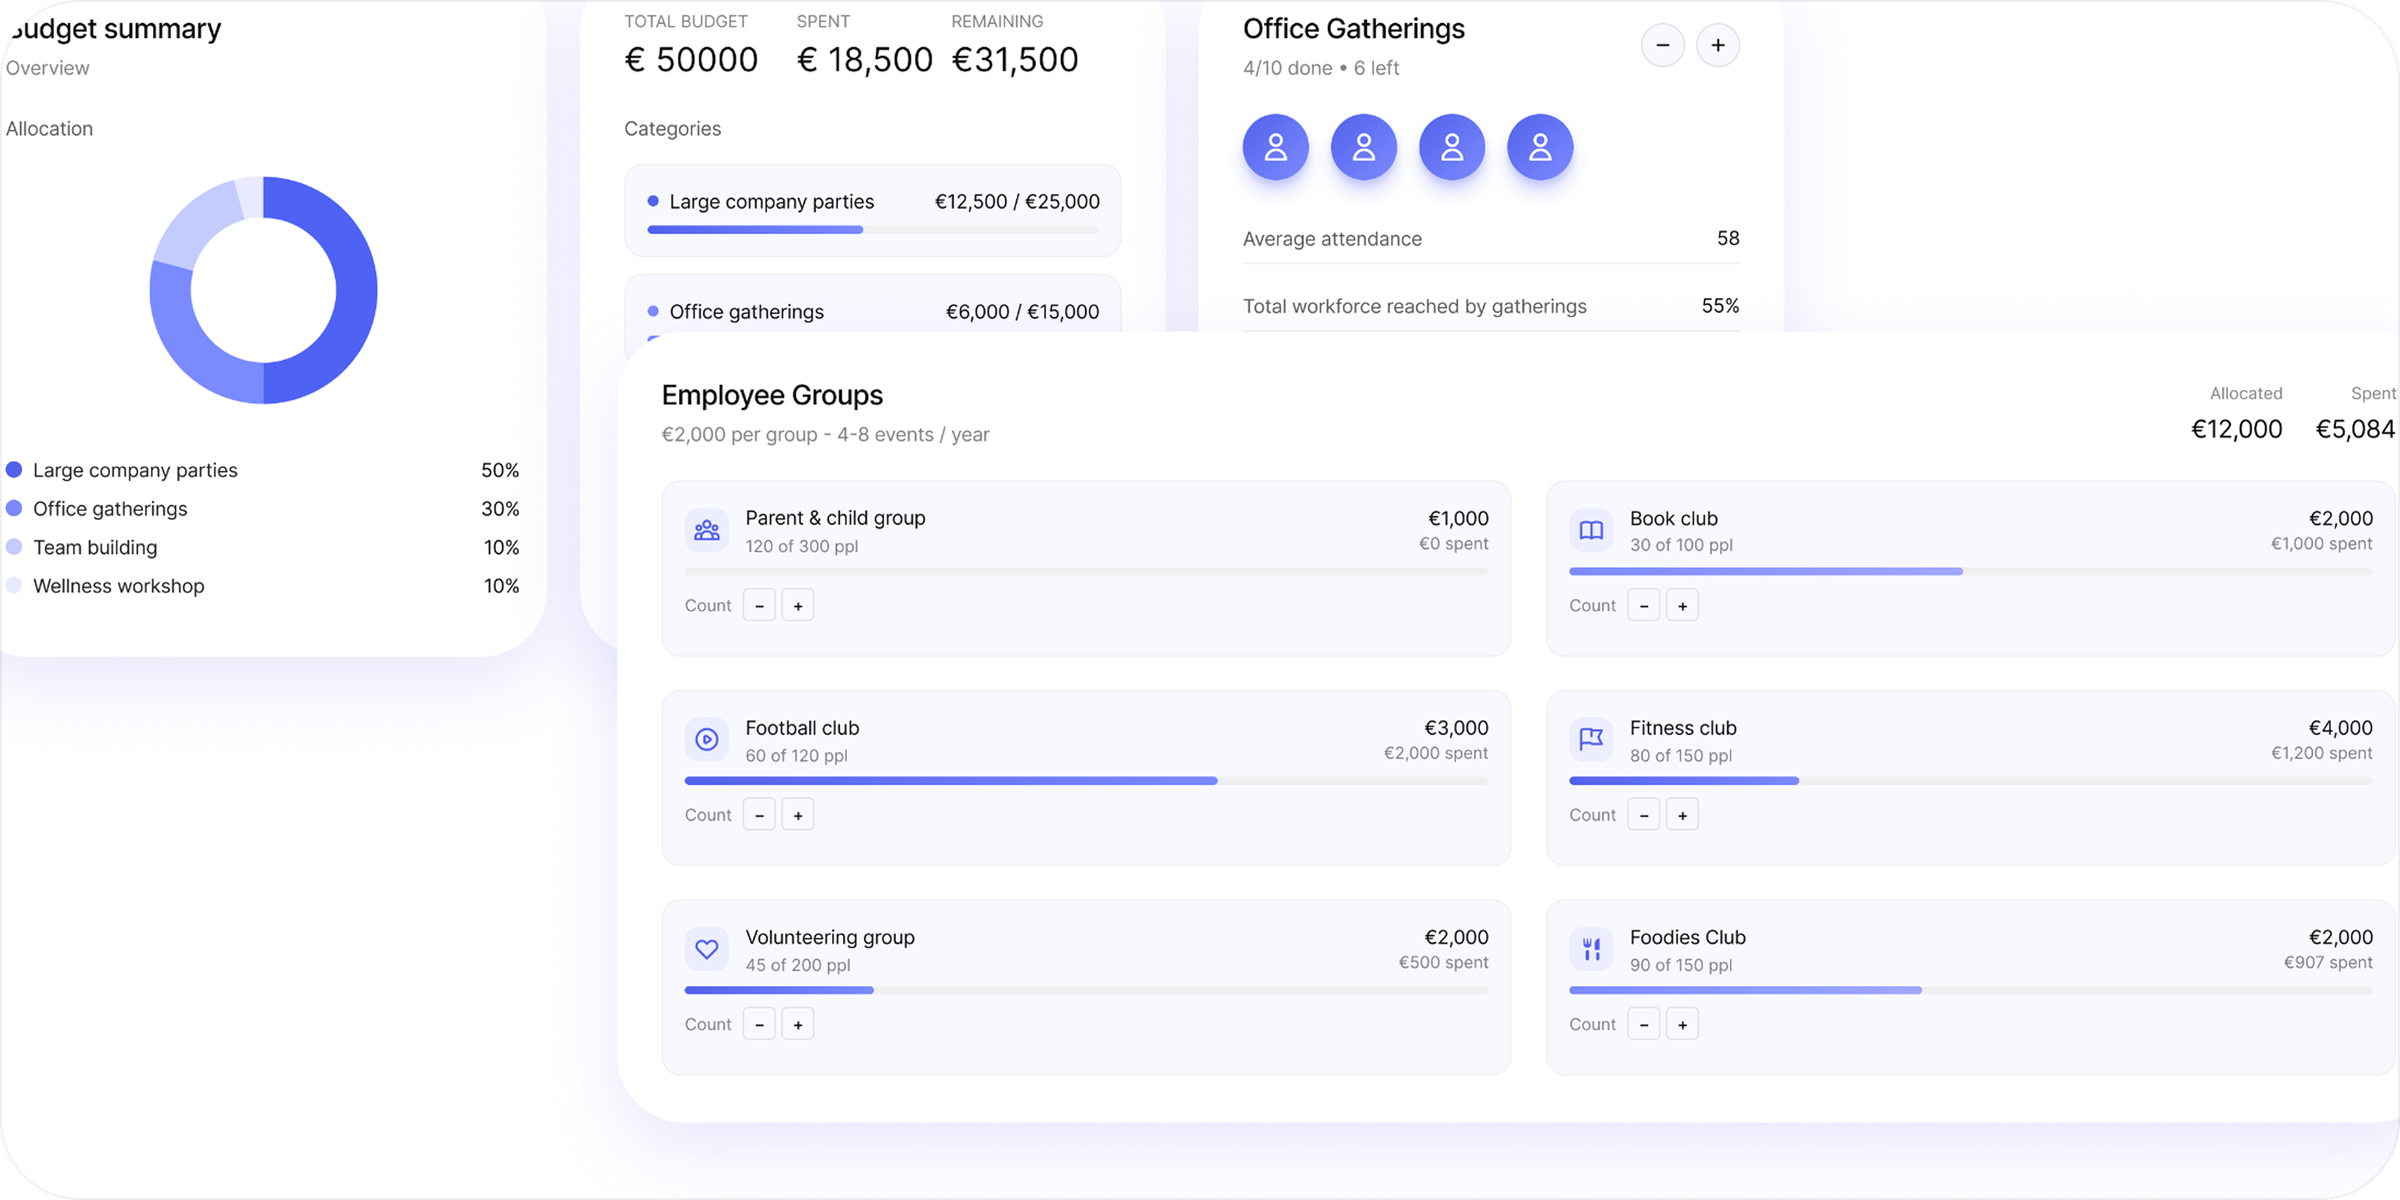The image size is (2400, 1200).
Task: Click the Fitness club spending progress bar
Action: tap(1970, 781)
